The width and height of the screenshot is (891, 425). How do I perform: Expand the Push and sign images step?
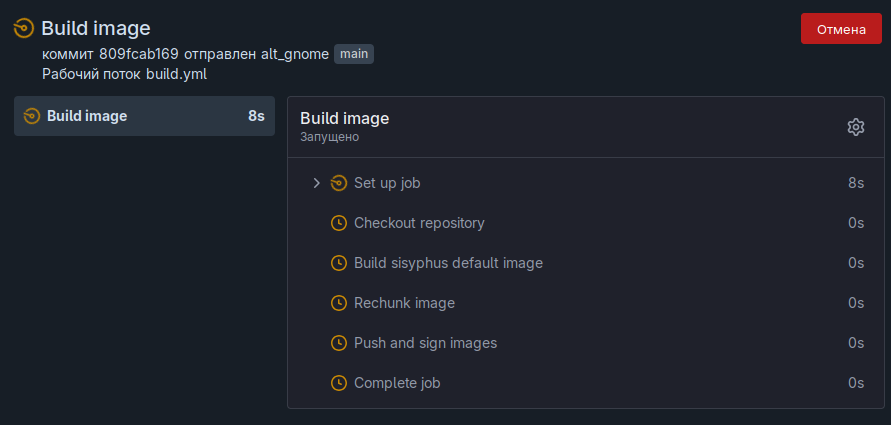[425, 343]
